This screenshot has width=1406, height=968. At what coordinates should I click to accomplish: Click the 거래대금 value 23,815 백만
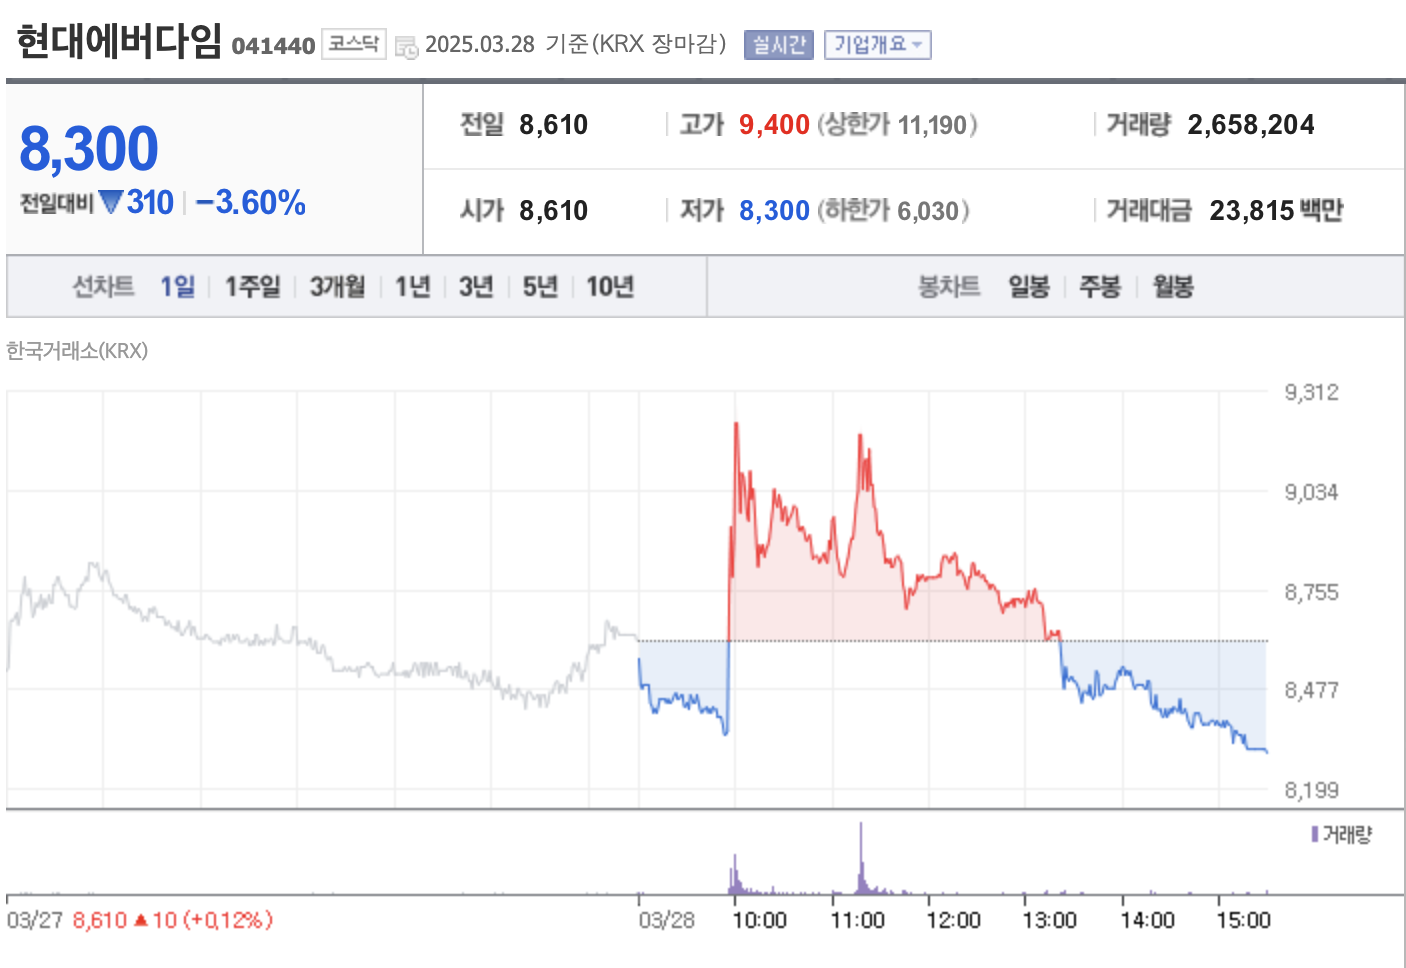pos(1276,211)
